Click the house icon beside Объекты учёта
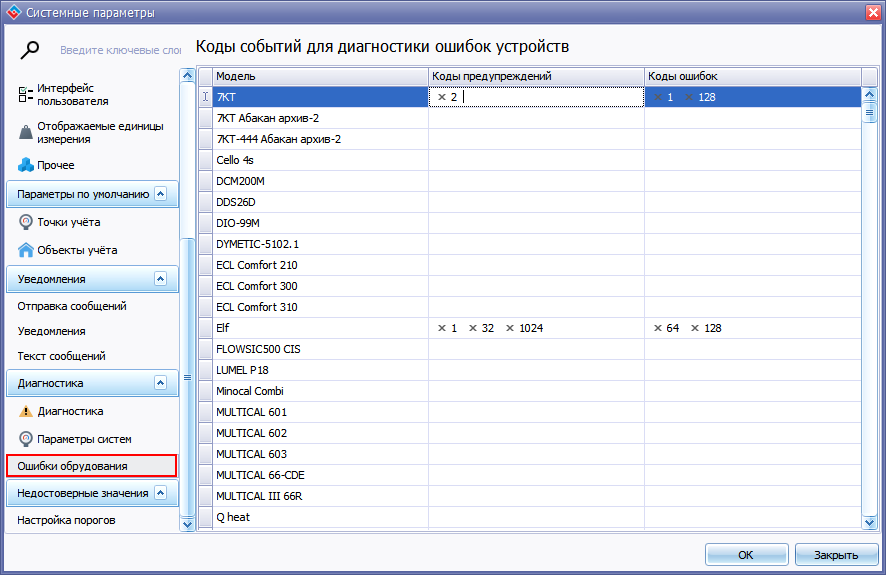Viewport: 886px width, 575px height. 25,250
